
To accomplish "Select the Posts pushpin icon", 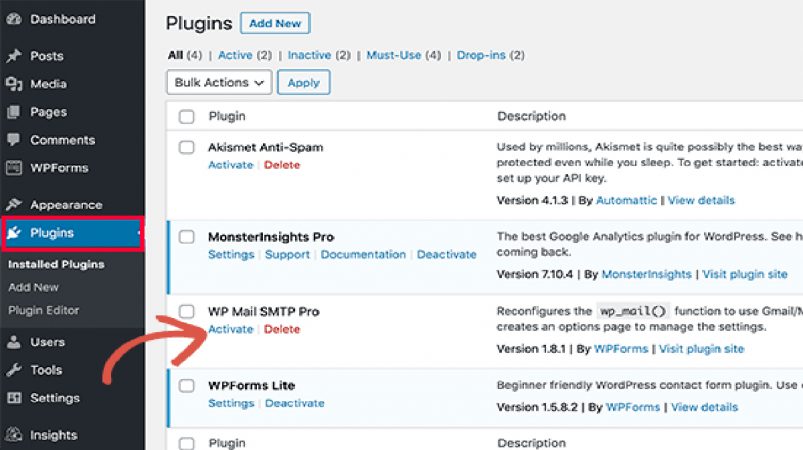I will 14,56.
